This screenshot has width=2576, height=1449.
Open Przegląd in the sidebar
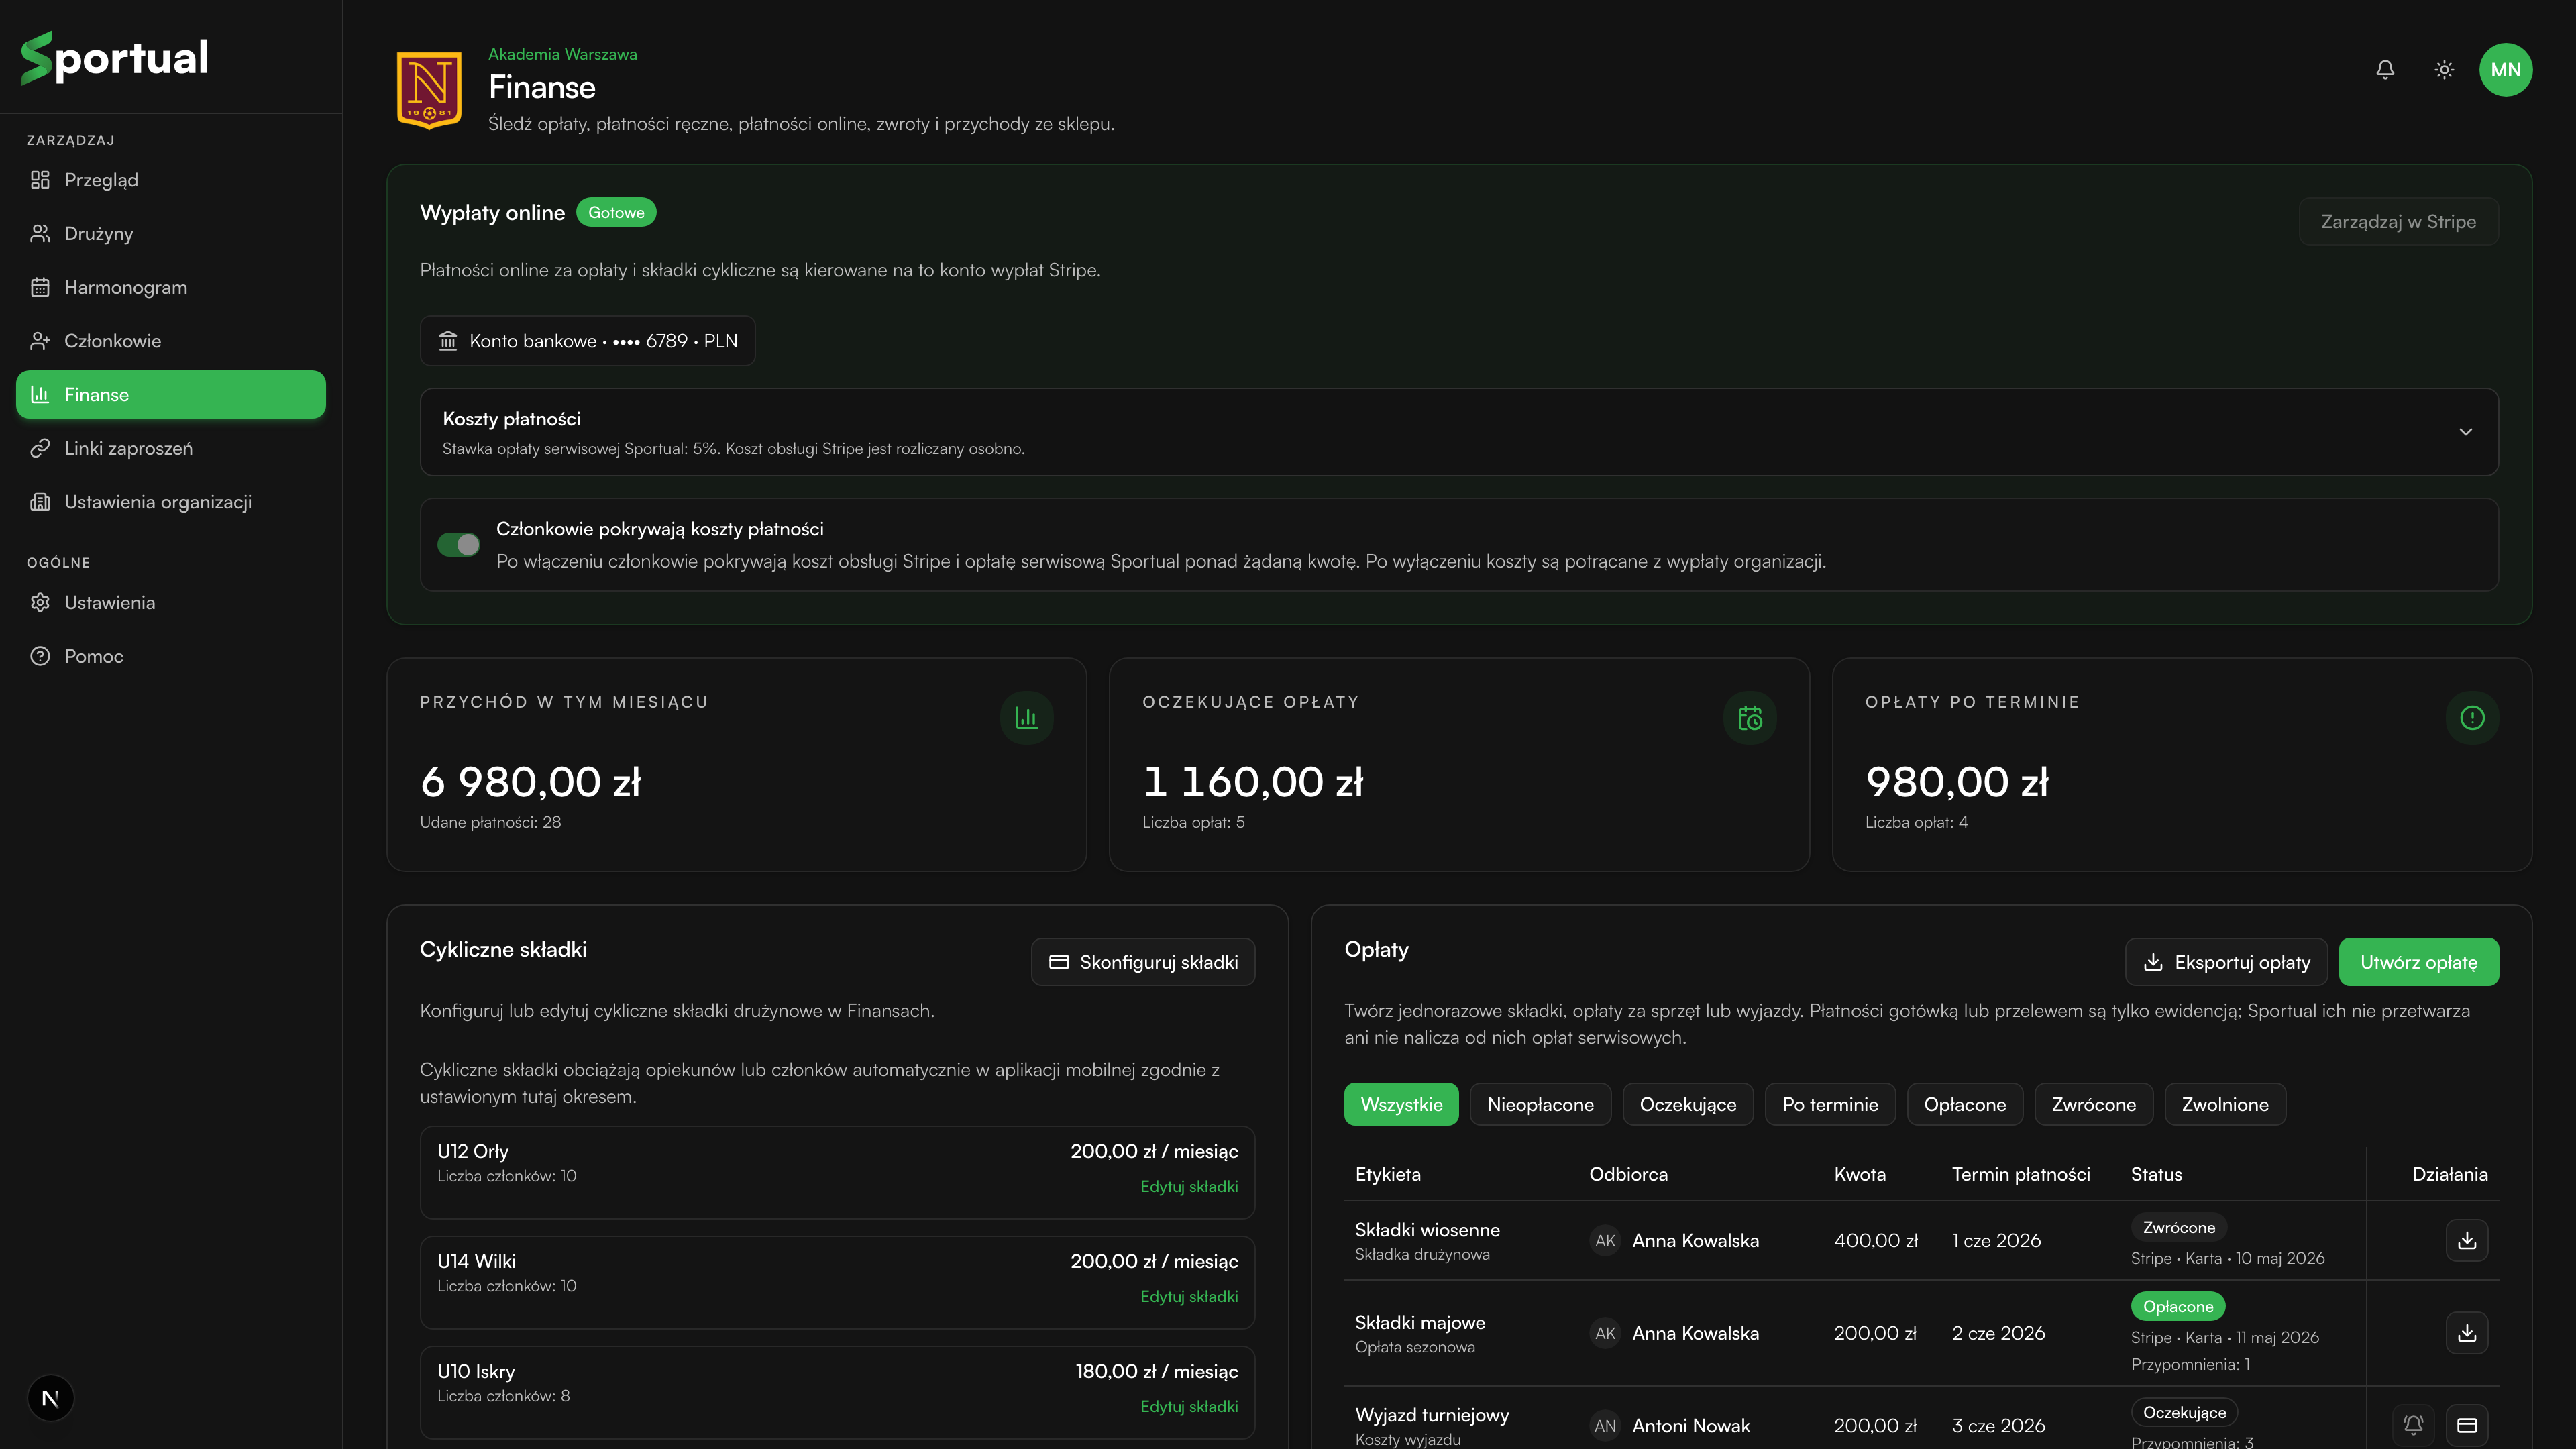click(x=171, y=180)
